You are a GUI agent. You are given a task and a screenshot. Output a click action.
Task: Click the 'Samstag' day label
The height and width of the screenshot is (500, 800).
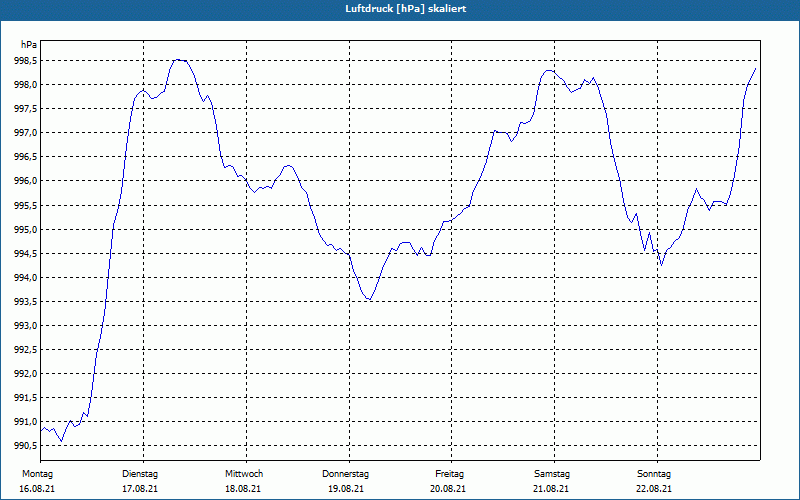(552, 474)
